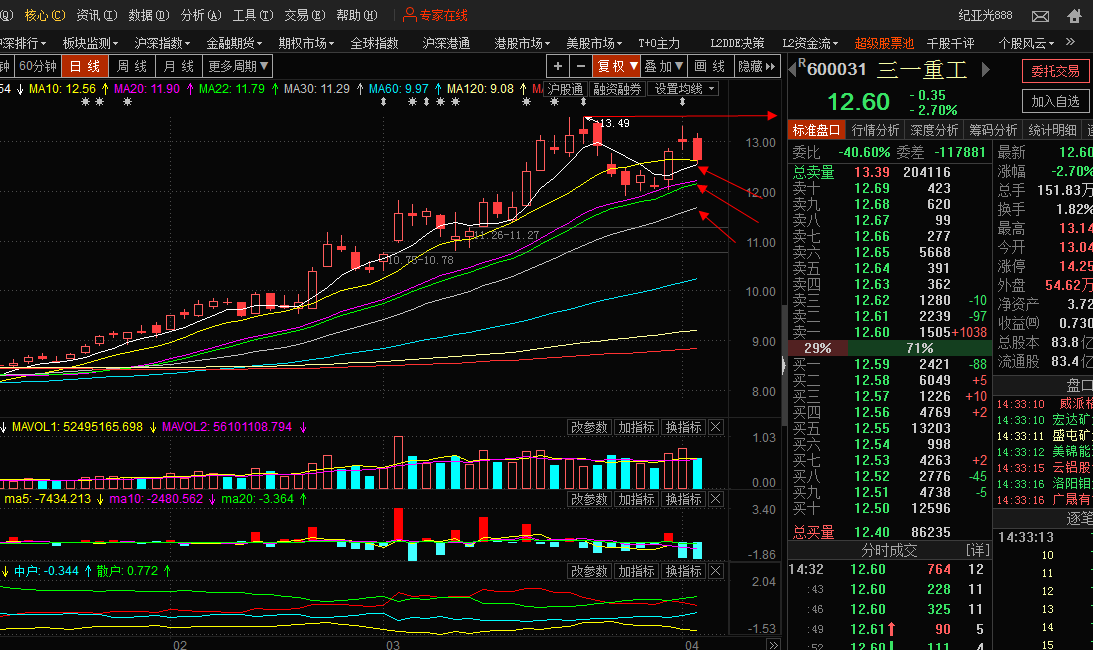
Task: Switch chart to 周线 weekly period
Action: point(132,66)
